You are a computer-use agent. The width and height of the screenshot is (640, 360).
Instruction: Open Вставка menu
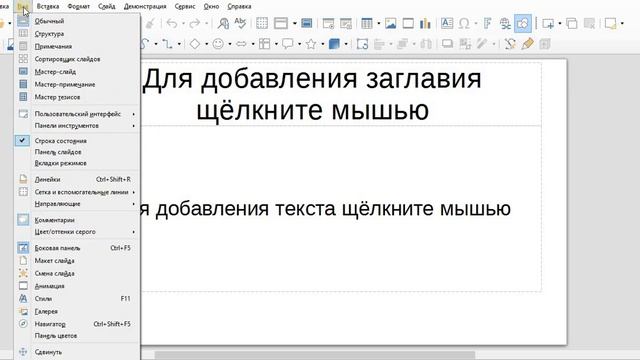[x=48, y=7]
